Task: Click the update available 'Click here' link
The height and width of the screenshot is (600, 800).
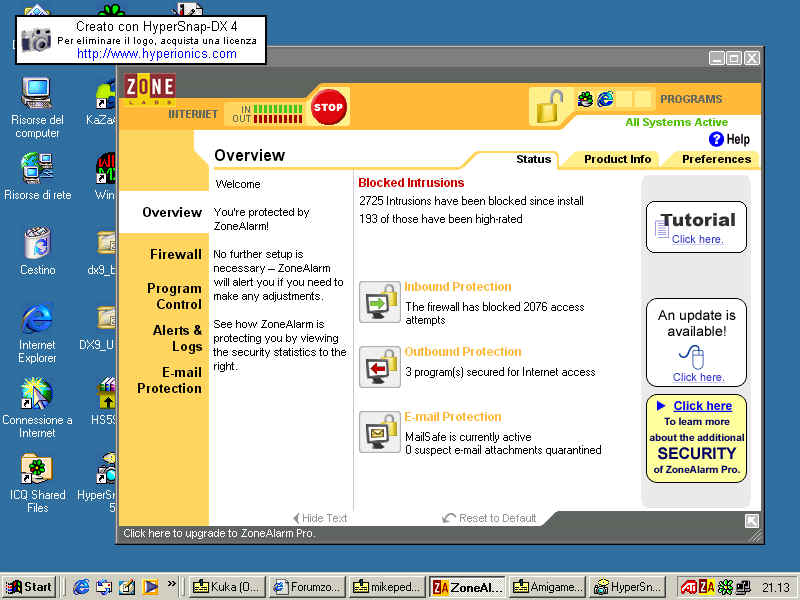Action: pos(698,377)
